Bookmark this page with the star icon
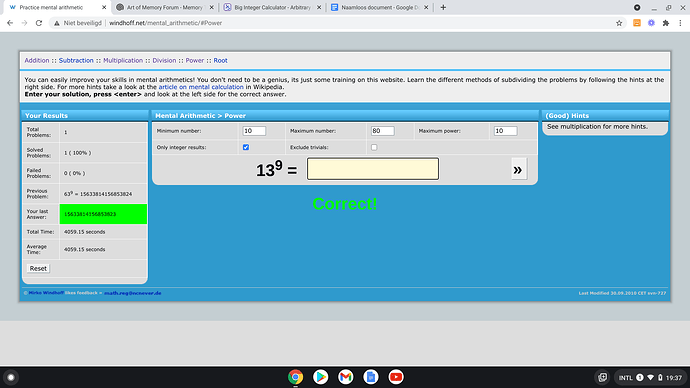The width and height of the screenshot is (690, 388). pyautogui.click(x=619, y=23)
